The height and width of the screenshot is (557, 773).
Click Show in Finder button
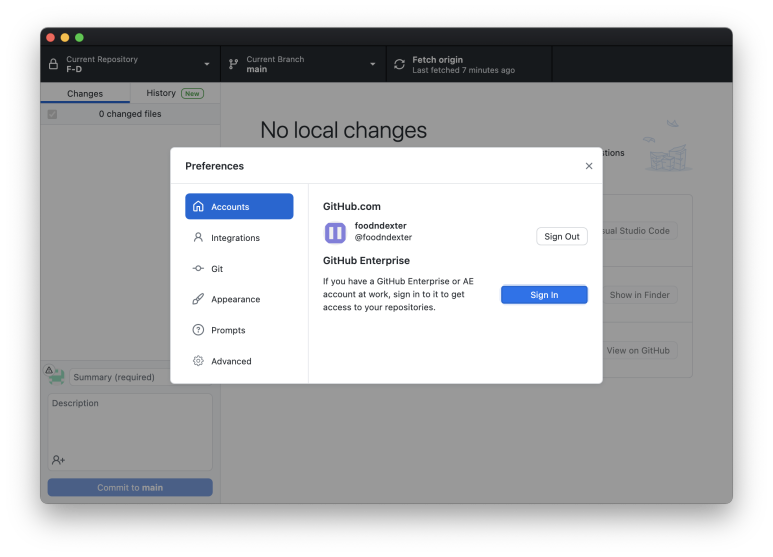(x=639, y=295)
